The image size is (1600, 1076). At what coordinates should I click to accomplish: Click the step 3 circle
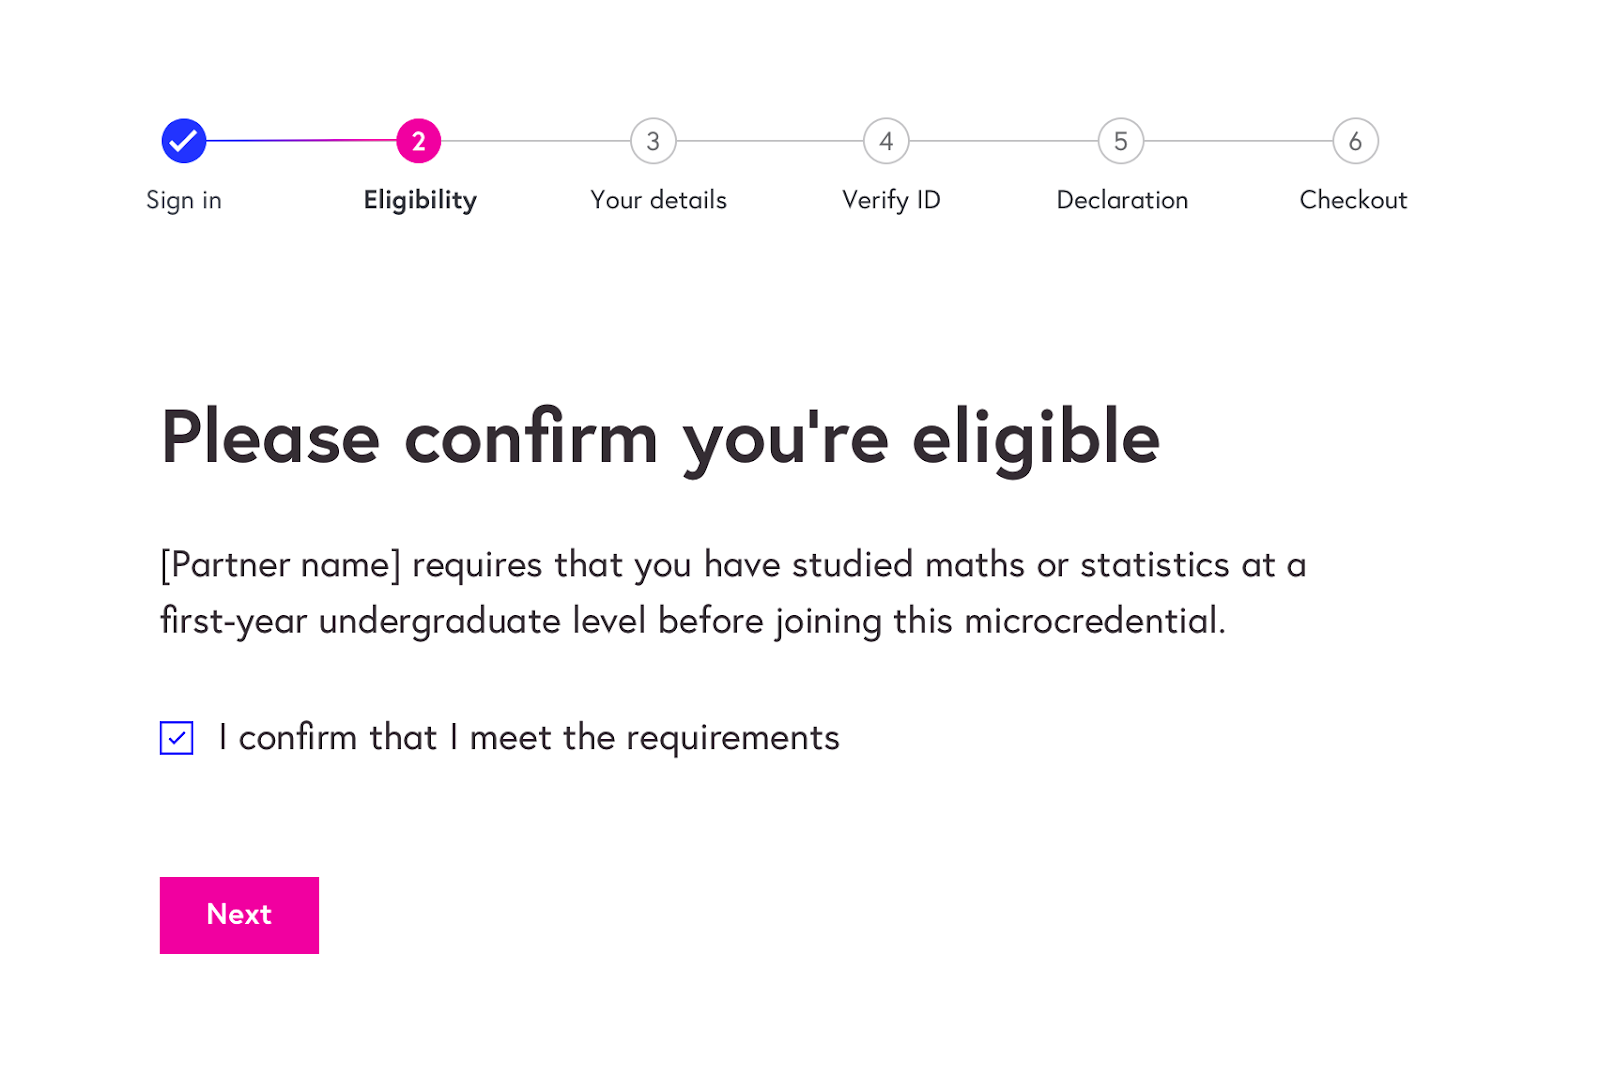coord(653,141)
